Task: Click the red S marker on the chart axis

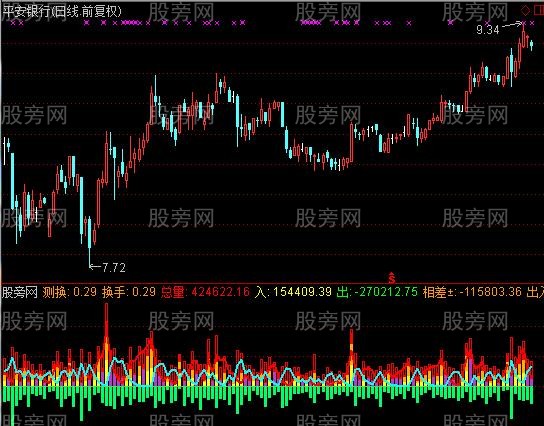Action: tap(392, 278)
